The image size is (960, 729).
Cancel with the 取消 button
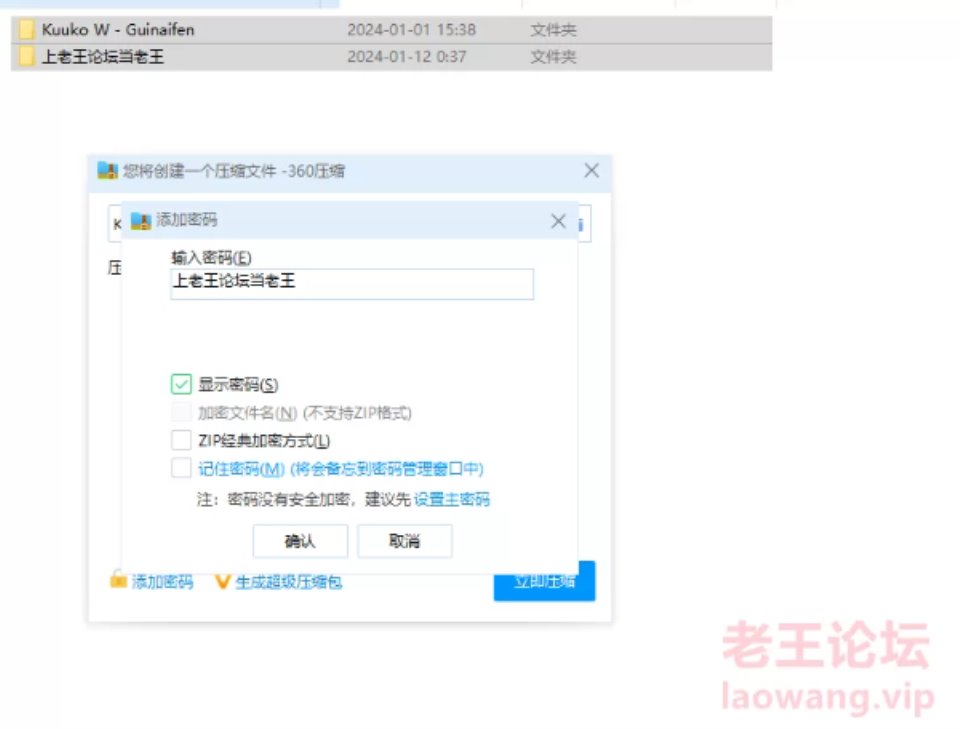pyautogui.click(x=405, y=541)
